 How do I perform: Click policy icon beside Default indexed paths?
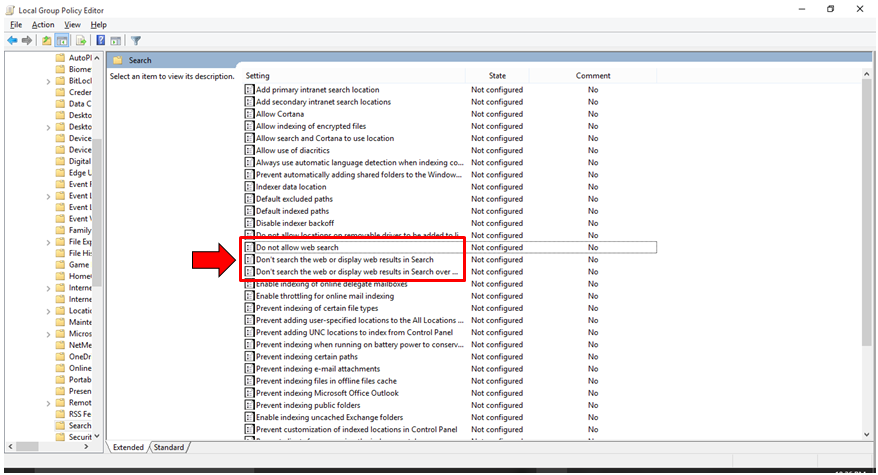pyautogui.click(x=250, y=211)
